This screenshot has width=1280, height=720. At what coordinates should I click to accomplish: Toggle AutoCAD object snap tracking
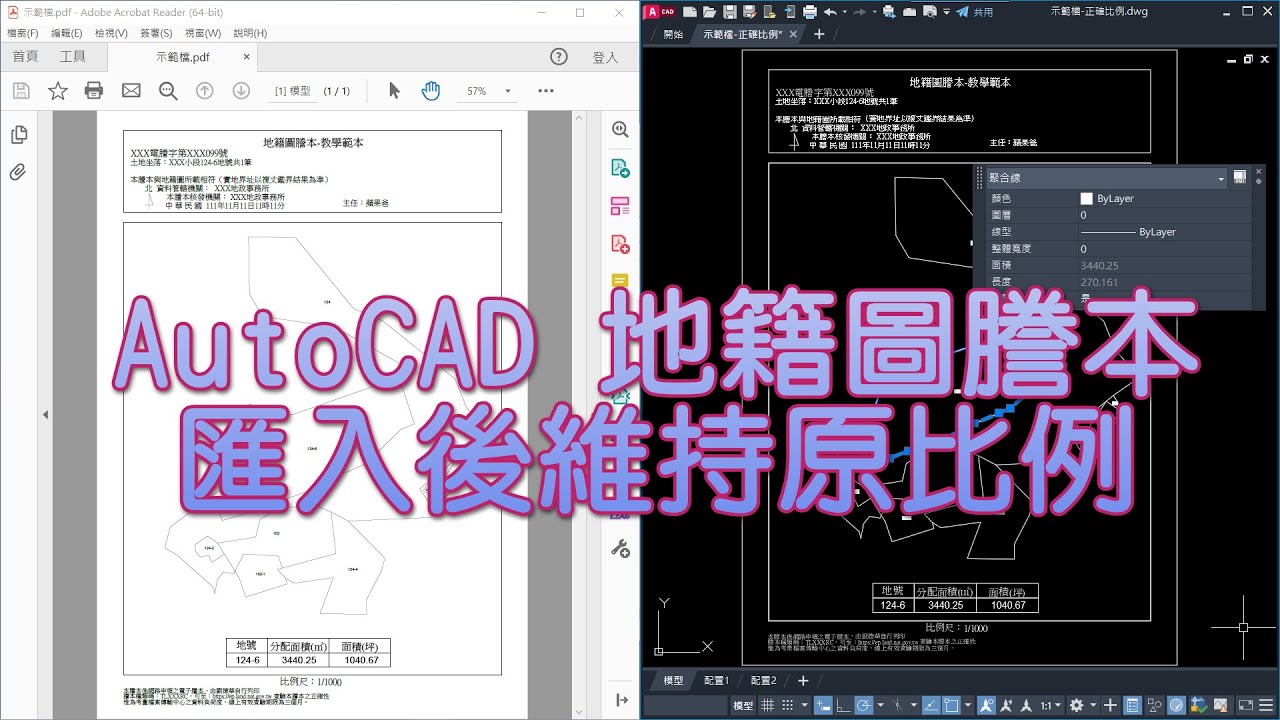931,705
